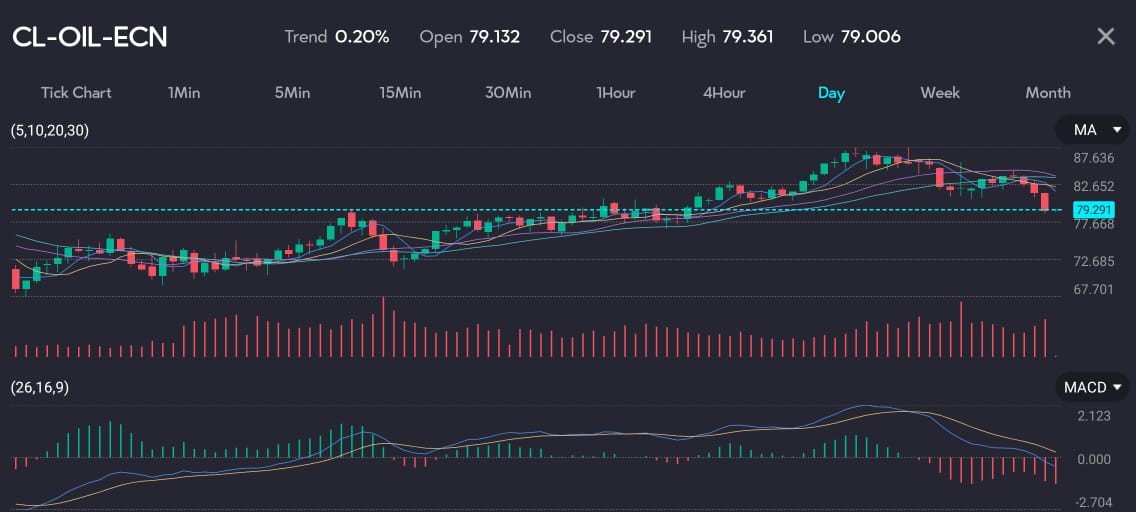
Task: Choose the 30Min timeframe
Action: point(508,92)
